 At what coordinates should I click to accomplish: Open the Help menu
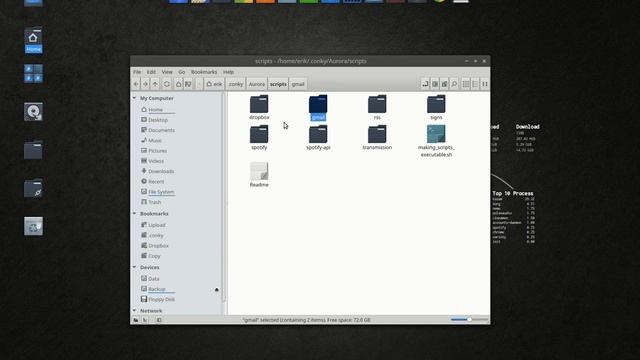[229, 72]
